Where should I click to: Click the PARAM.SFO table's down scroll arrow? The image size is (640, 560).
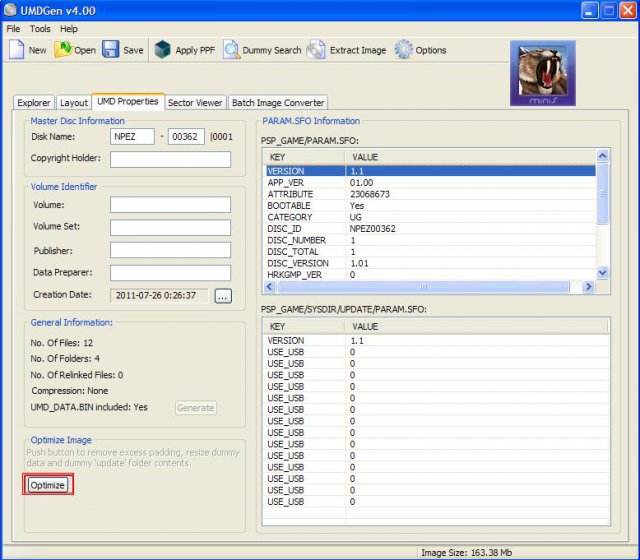602,272
